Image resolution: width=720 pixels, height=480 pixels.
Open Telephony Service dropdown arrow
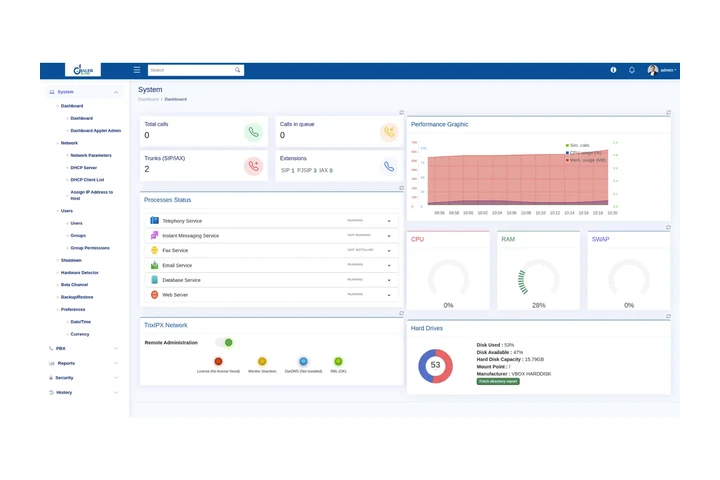coord(388,221)
